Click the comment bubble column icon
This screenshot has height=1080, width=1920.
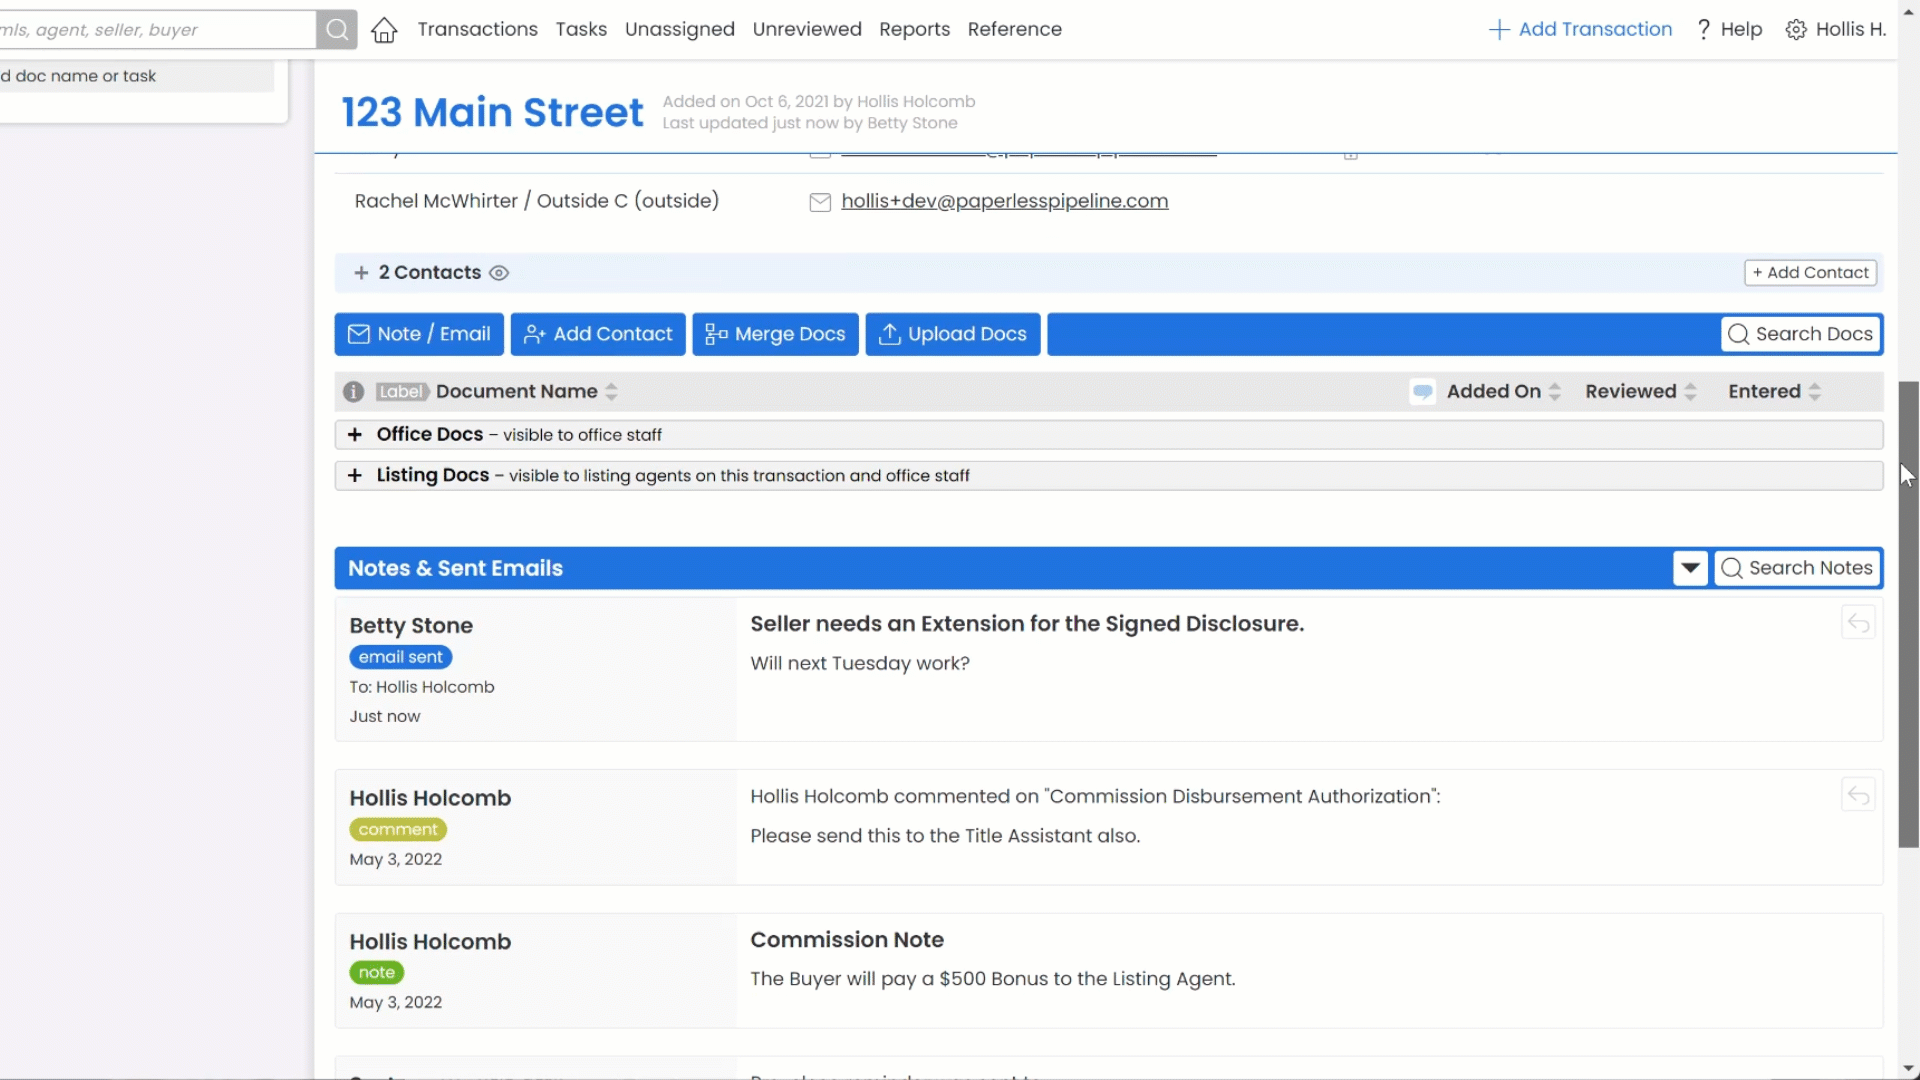pos(1422,392)
